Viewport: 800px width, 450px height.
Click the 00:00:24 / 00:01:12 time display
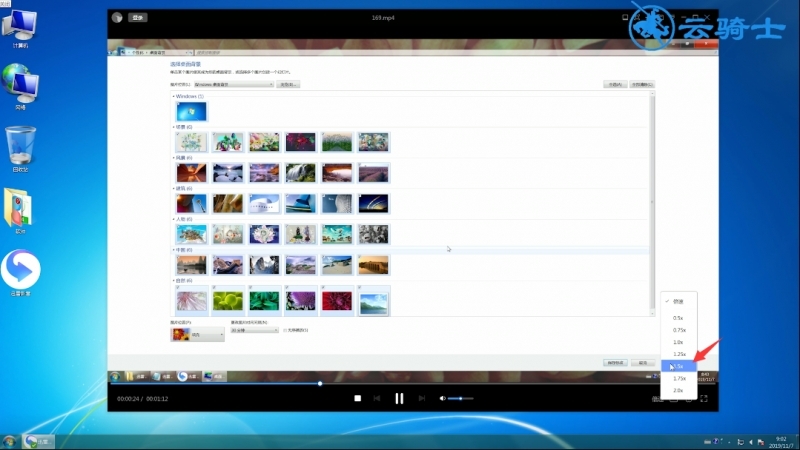142,399
